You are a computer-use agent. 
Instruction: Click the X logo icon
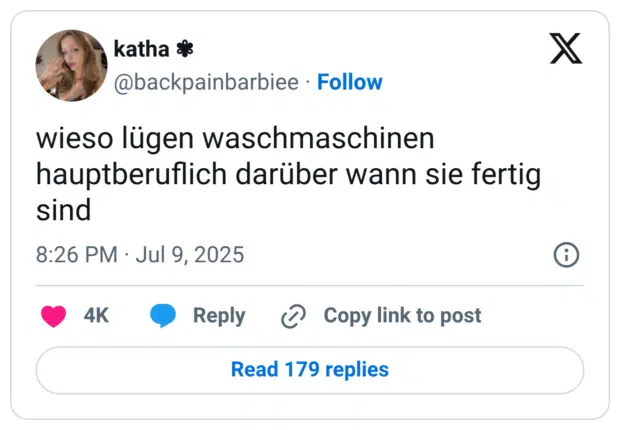click(565, 47)
